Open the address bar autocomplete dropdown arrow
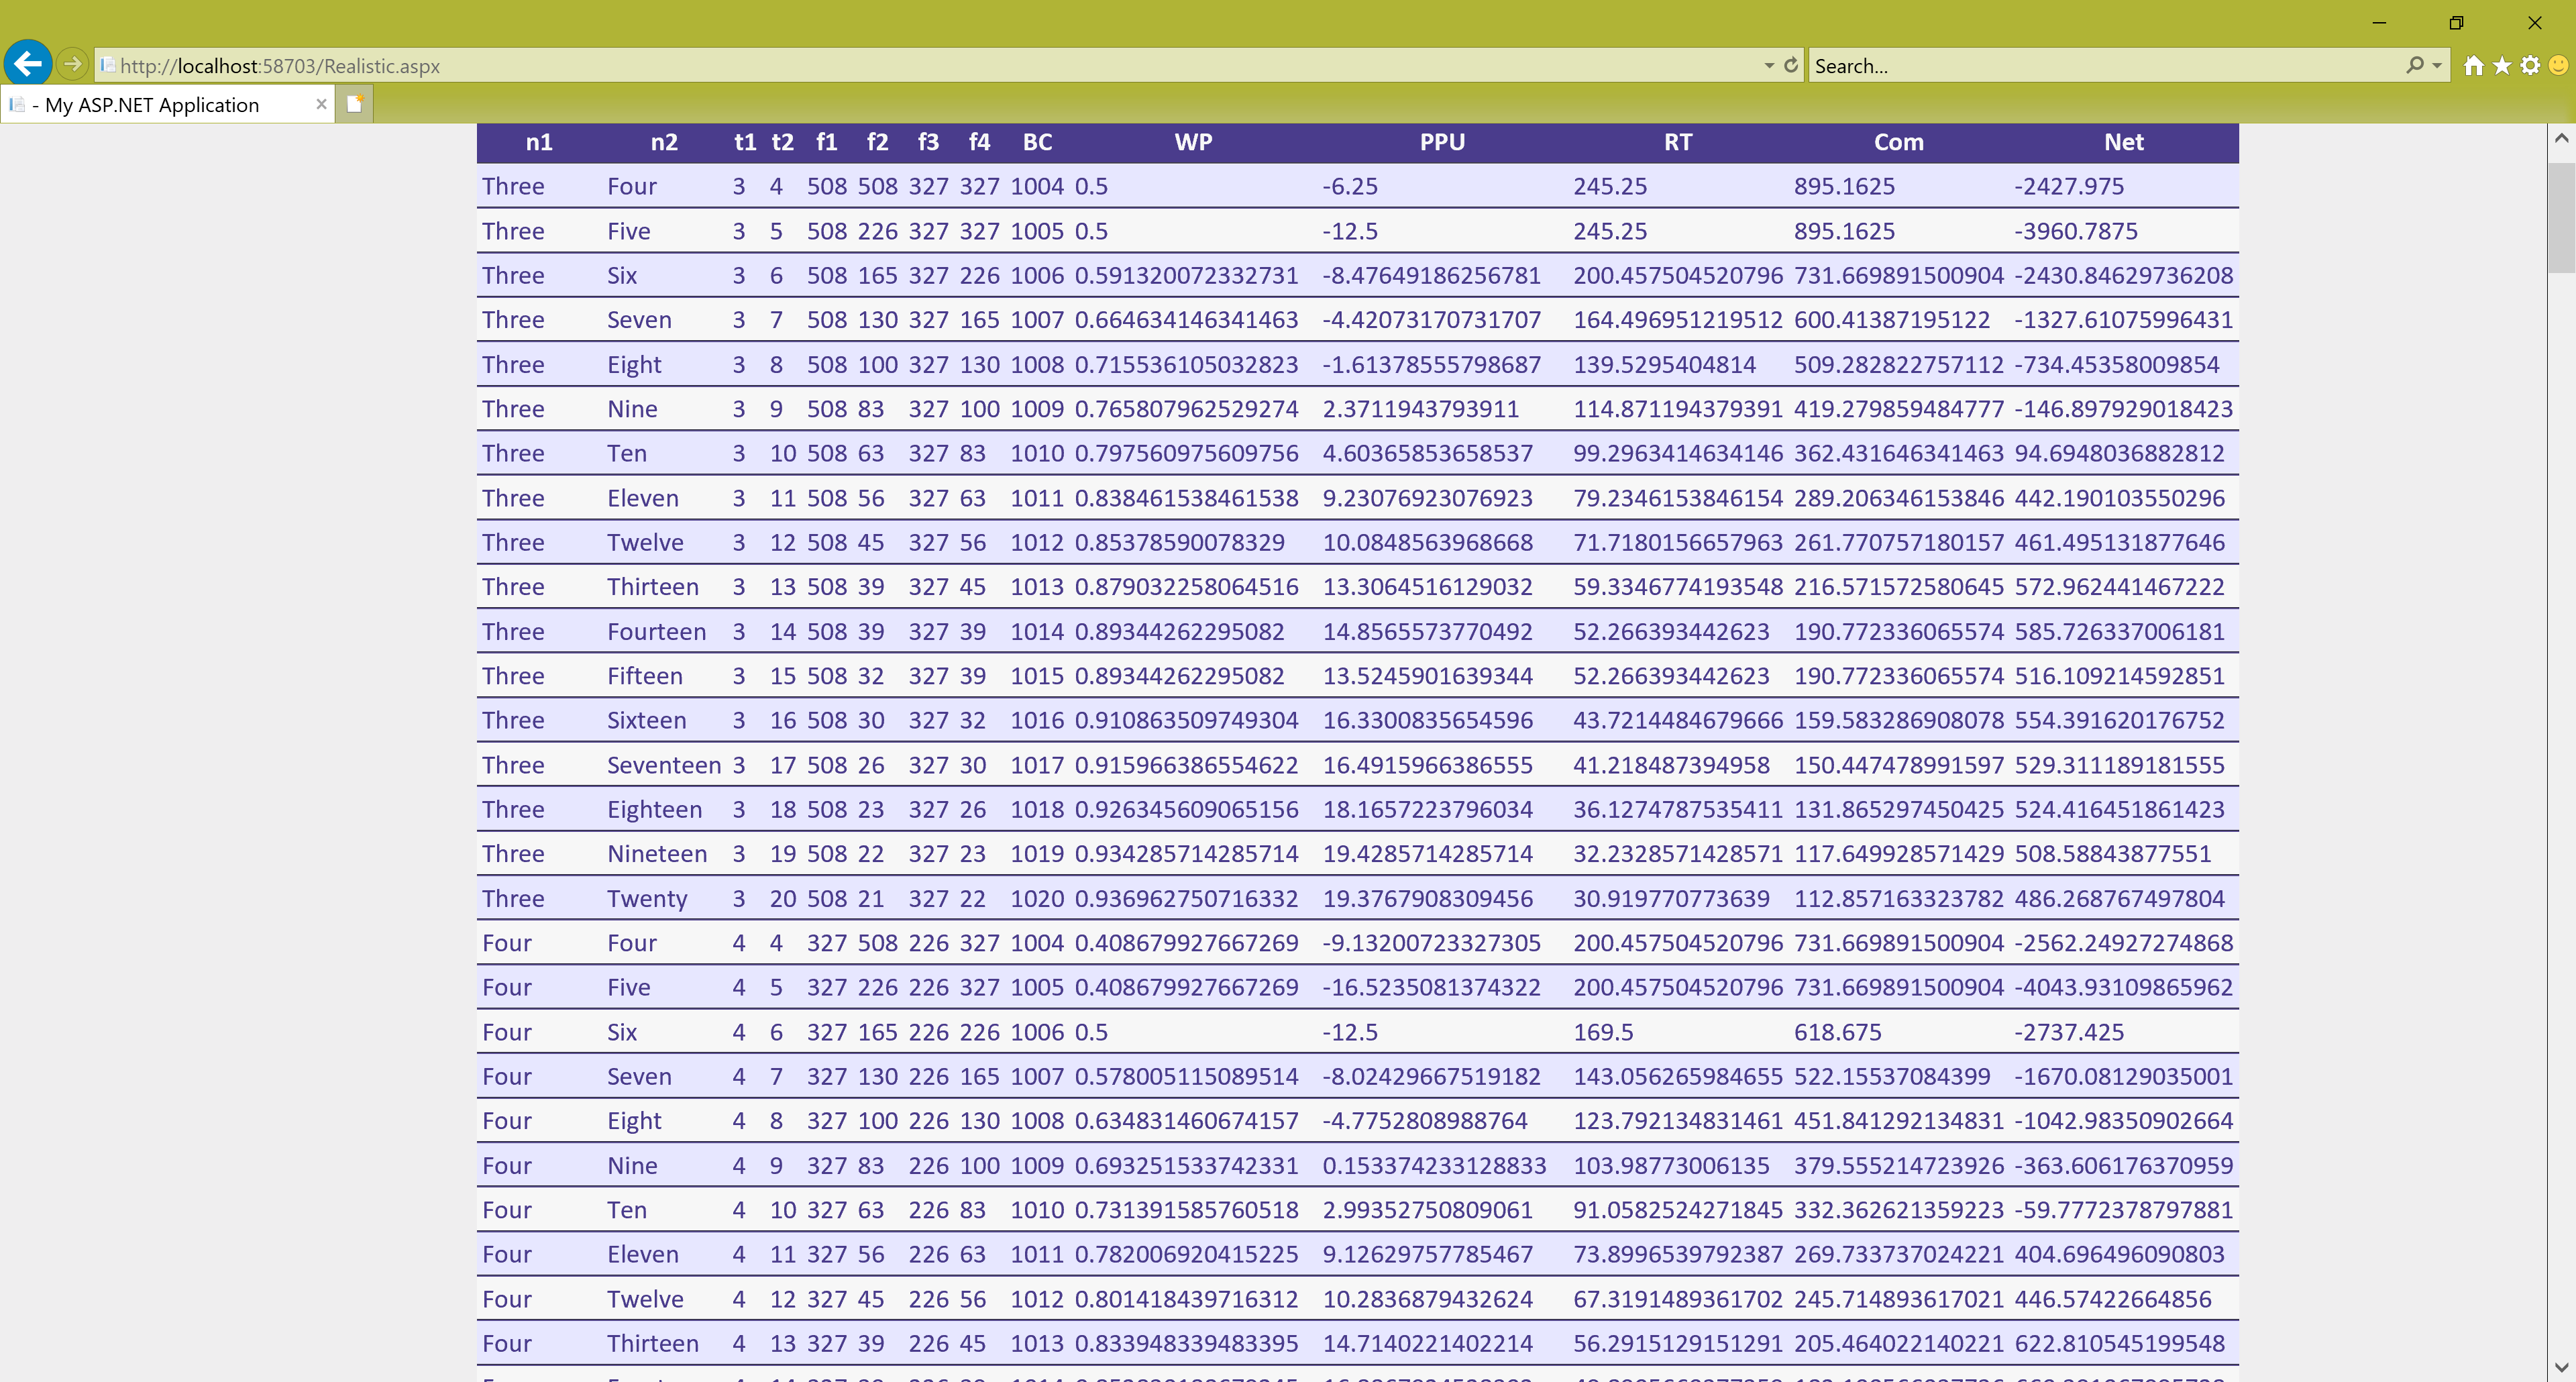2576x1382 pixels. 1769,66
